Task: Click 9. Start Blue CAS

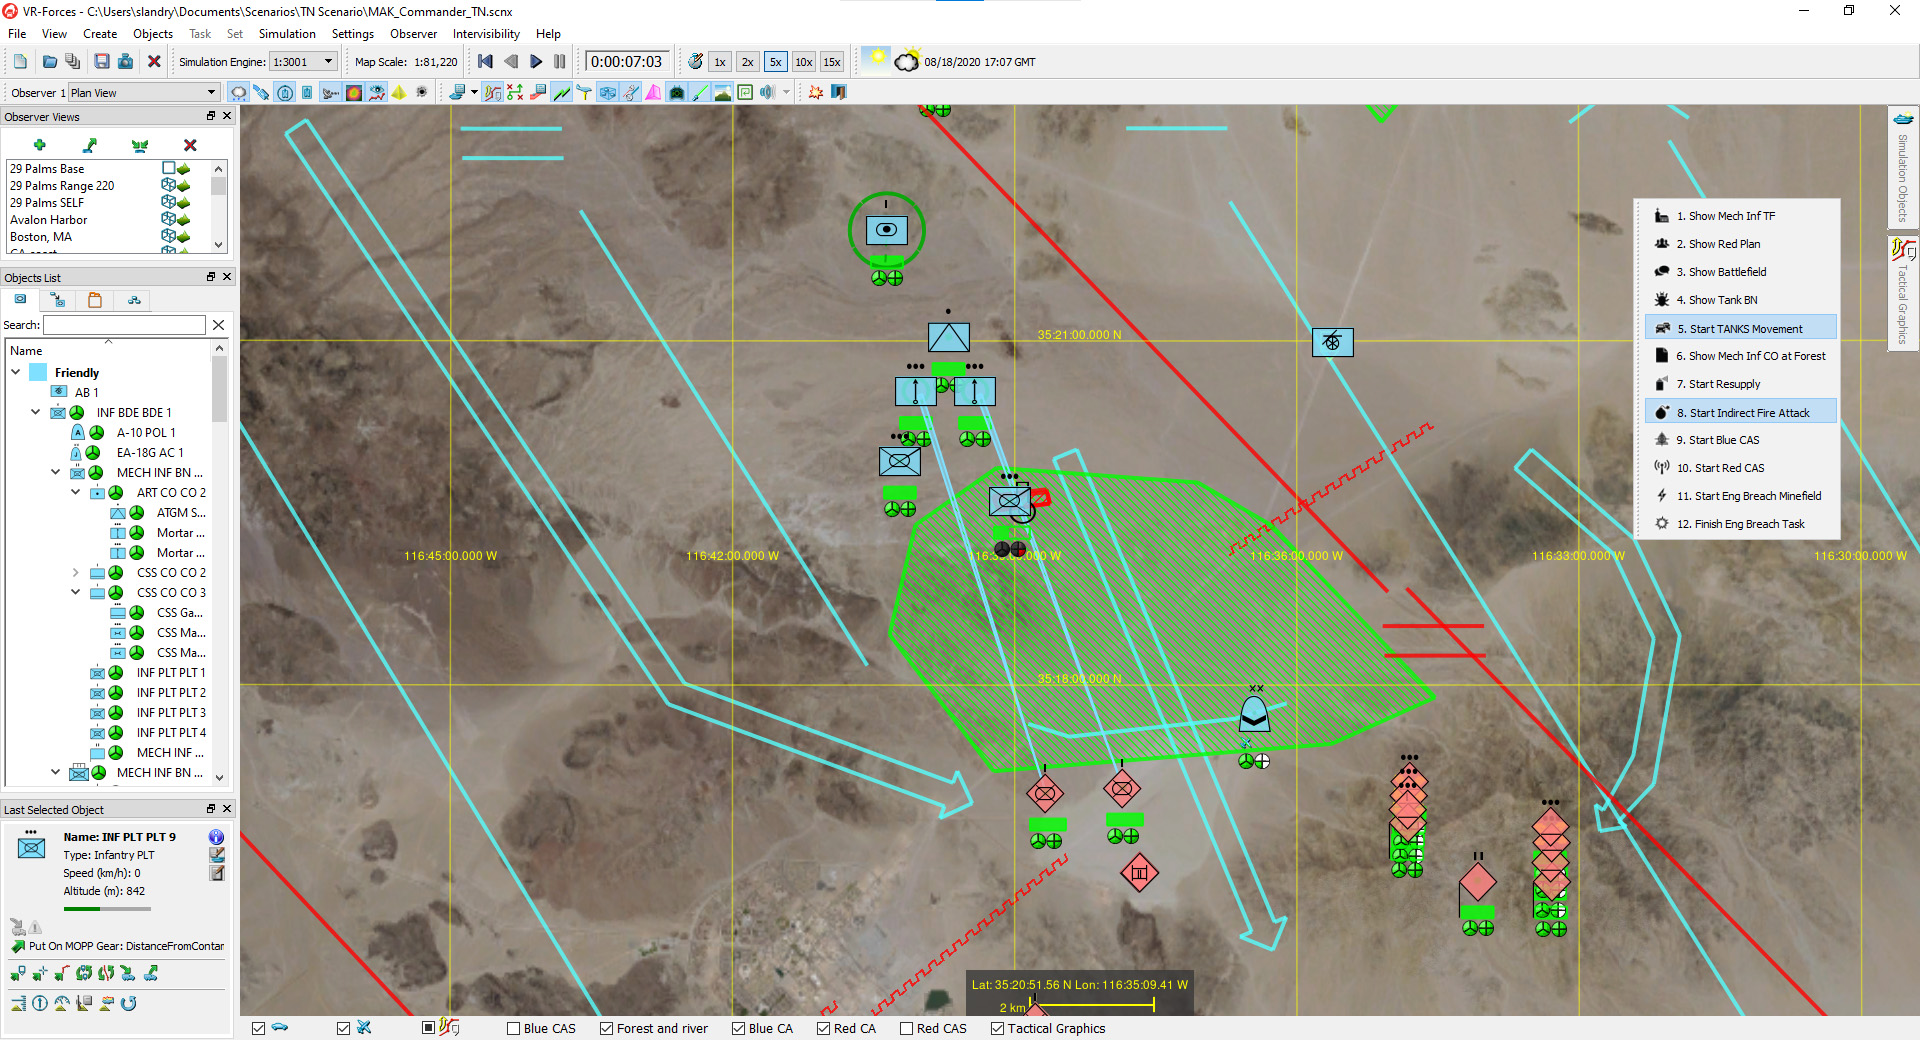Action: (x=1718, y=440)
